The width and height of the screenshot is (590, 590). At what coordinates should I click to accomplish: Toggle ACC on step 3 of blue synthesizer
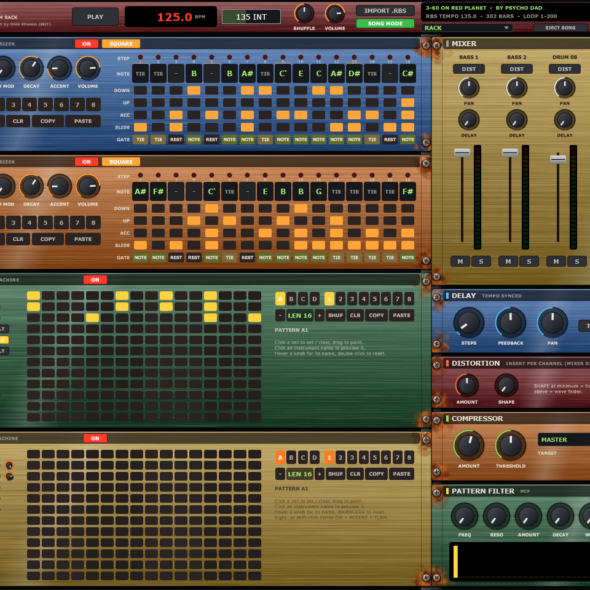point(176,115)
